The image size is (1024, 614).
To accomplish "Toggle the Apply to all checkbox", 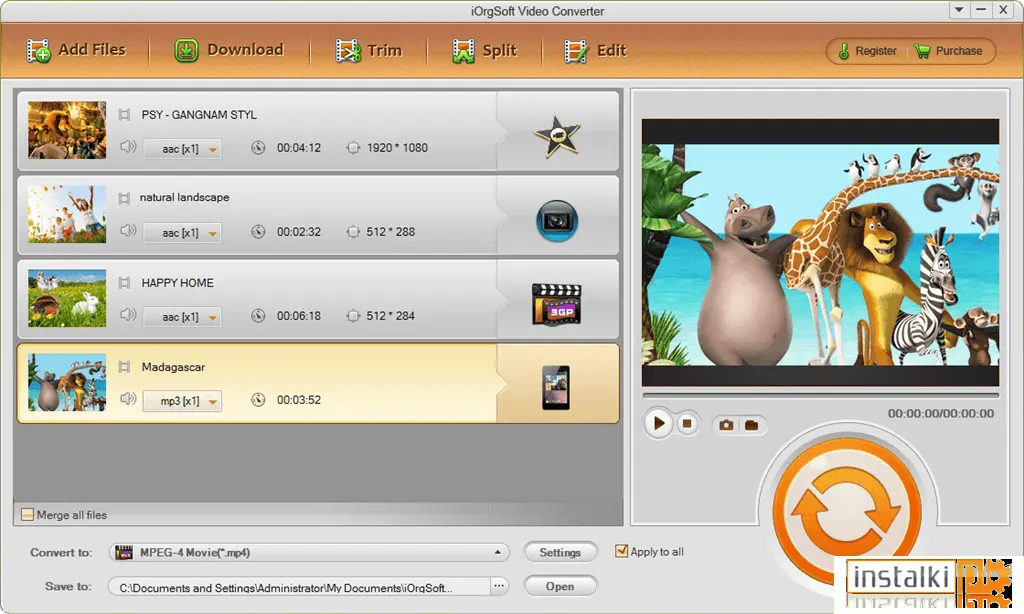I will [x=622, y=551].
